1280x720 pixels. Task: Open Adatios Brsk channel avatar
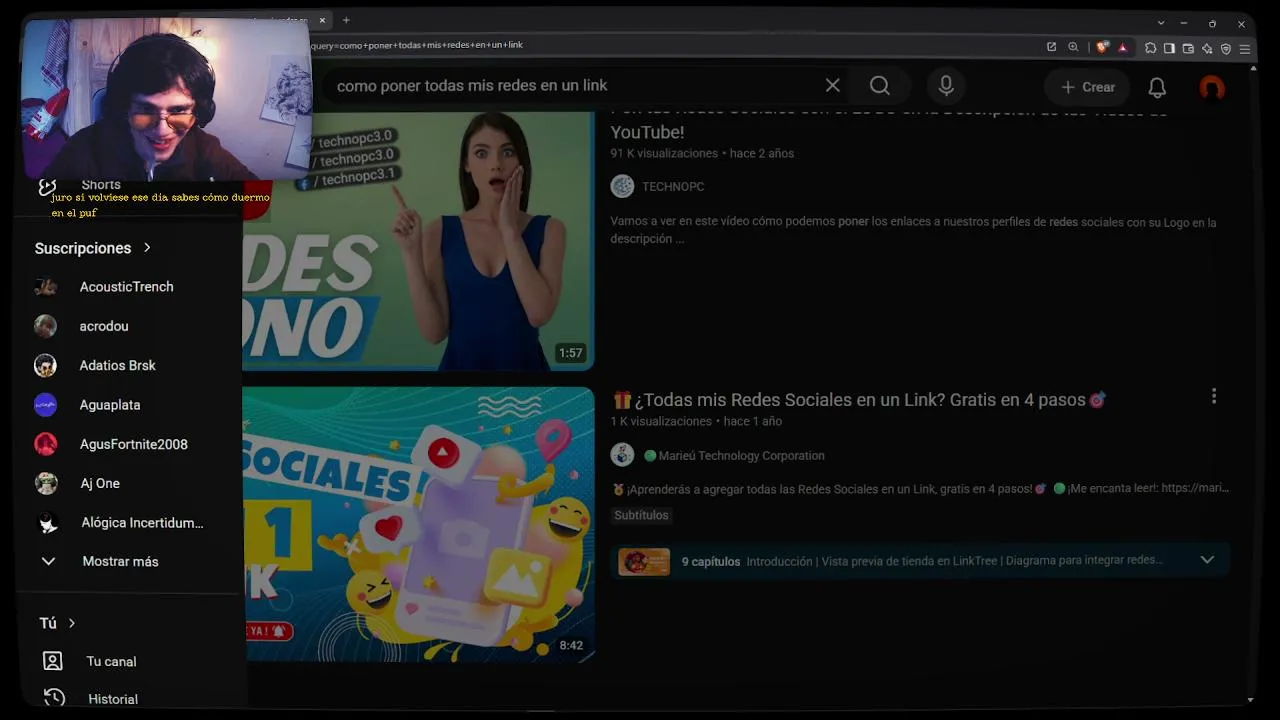[x=45, y=365]
